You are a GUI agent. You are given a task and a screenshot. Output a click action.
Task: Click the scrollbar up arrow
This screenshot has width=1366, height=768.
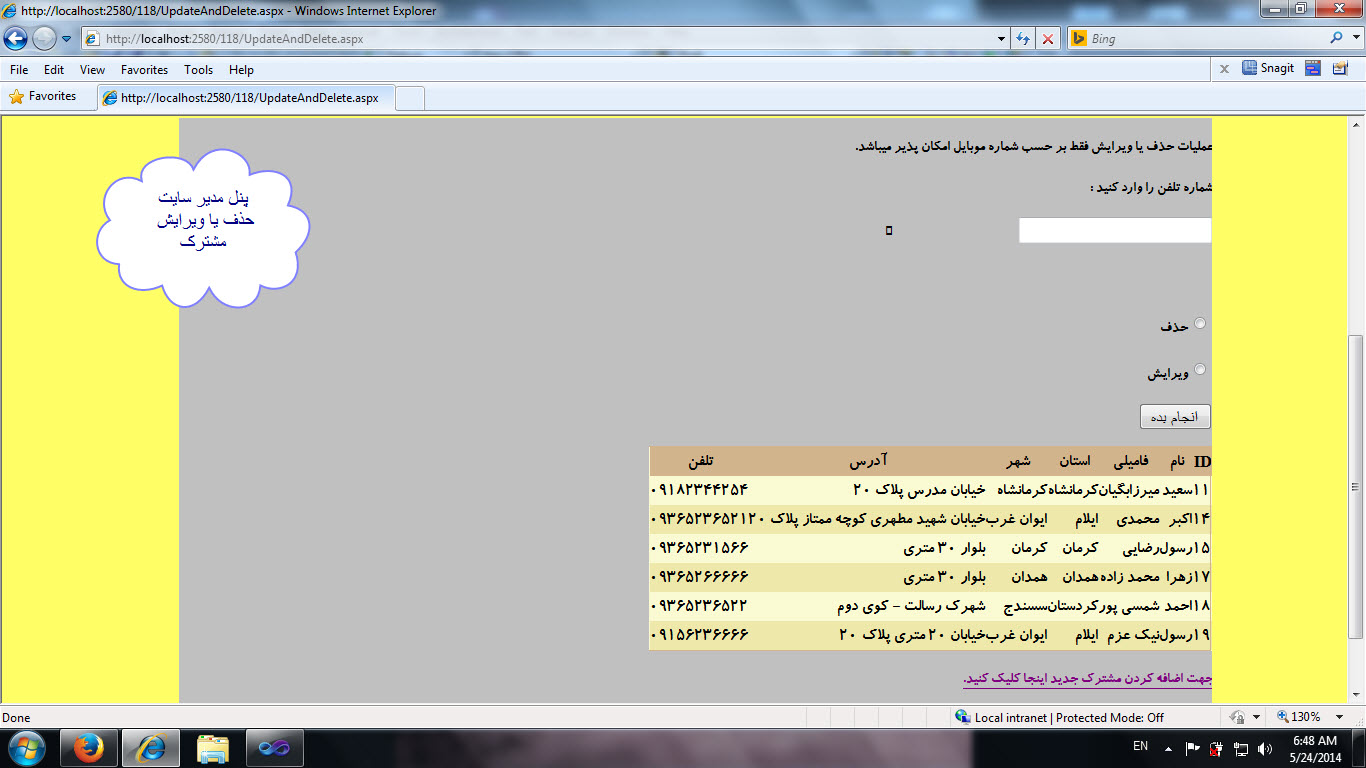click(x=1356, y=124)
